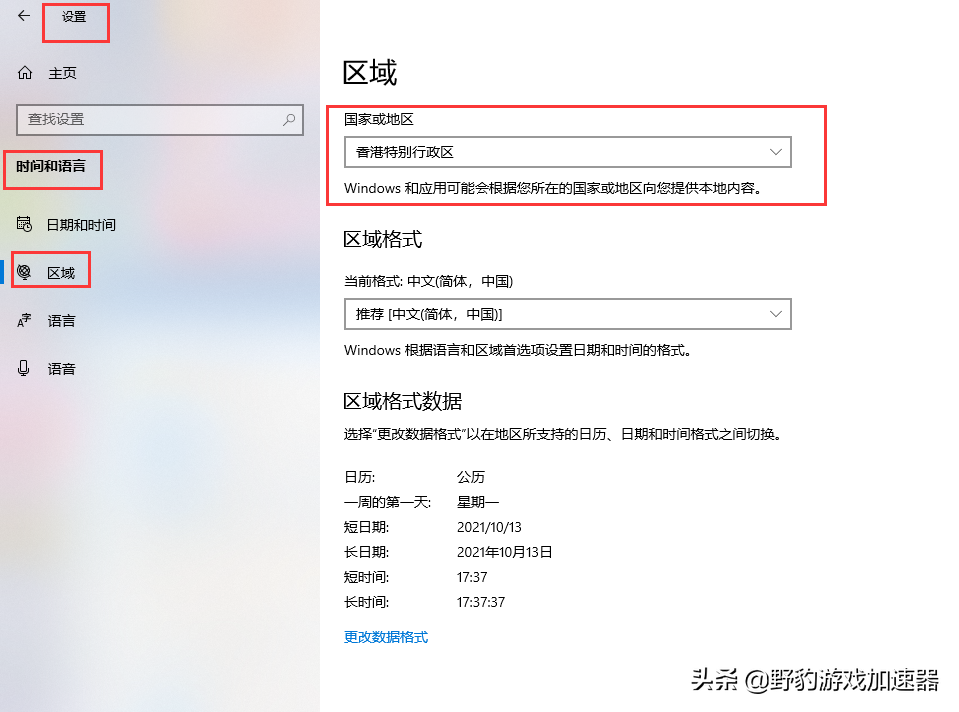Click the 区域格式数据 section heading
Screen dimensions: 959x712
[402, 401]
